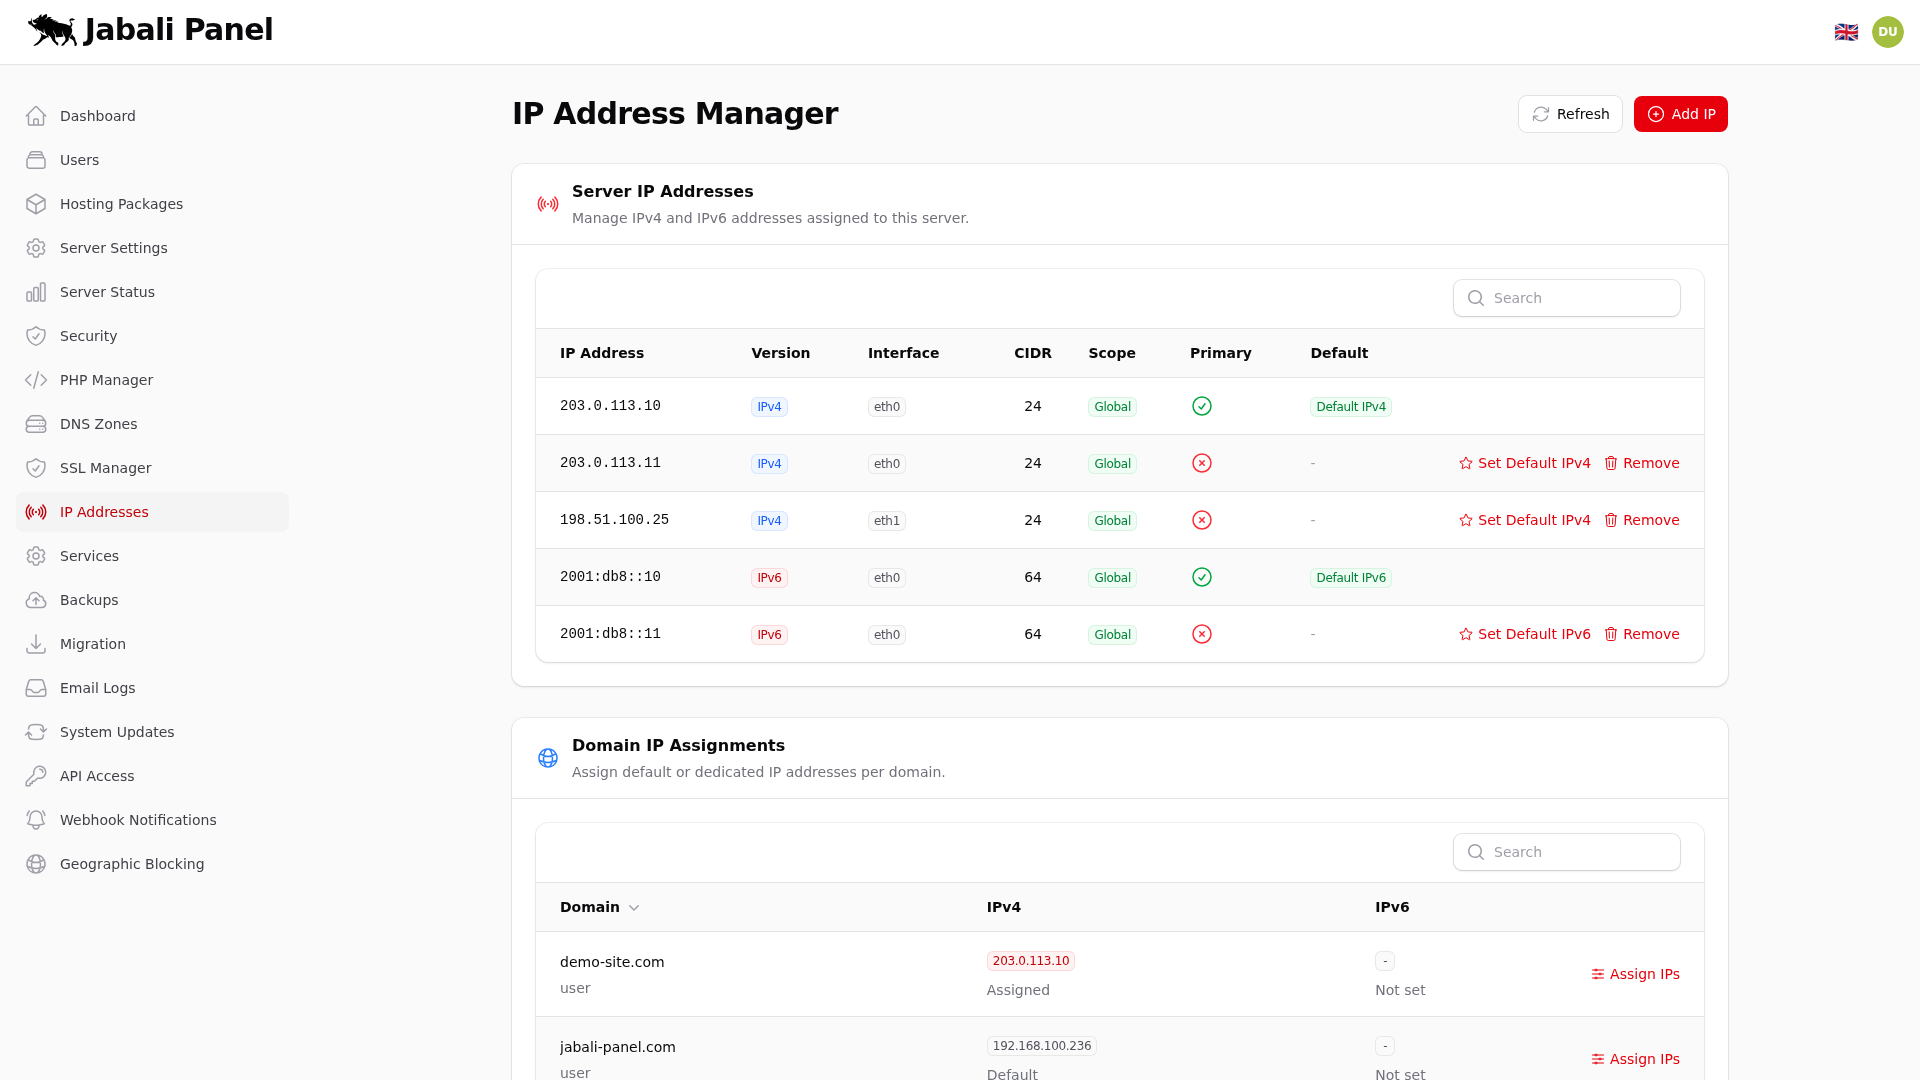Toggle the red primary circle for 2001:db8::11

click(x=1202, y=634)
